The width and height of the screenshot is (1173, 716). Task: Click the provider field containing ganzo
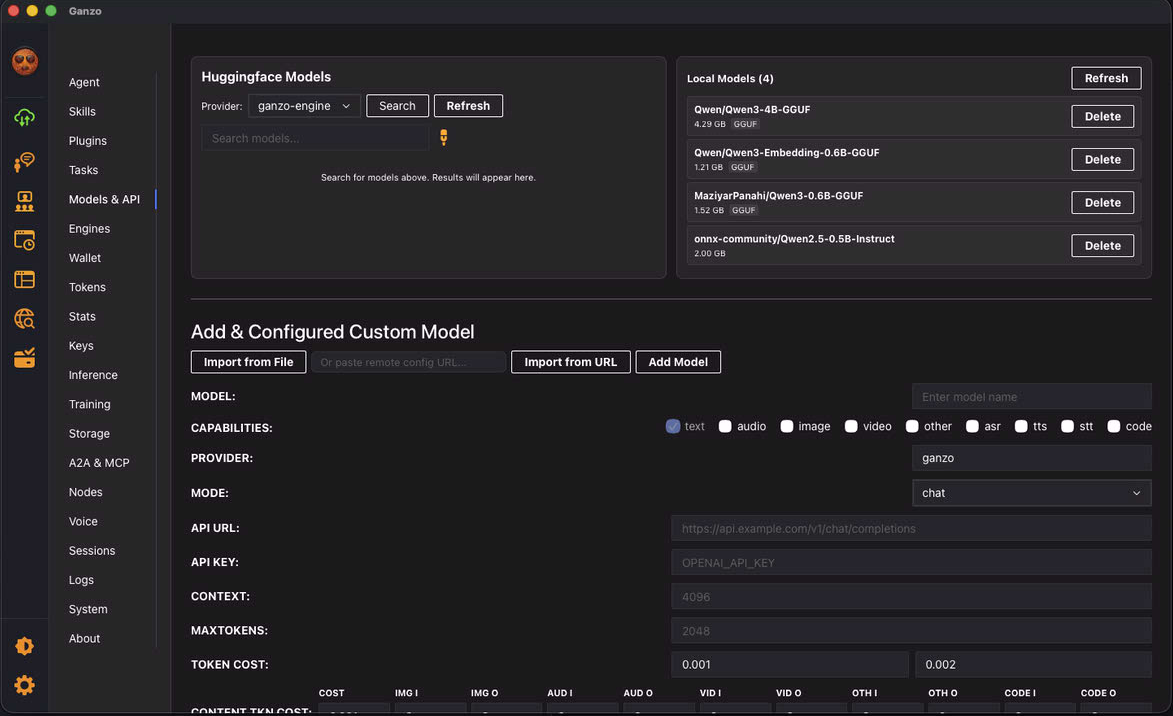pyautogui.click(x=1031, y=458)
